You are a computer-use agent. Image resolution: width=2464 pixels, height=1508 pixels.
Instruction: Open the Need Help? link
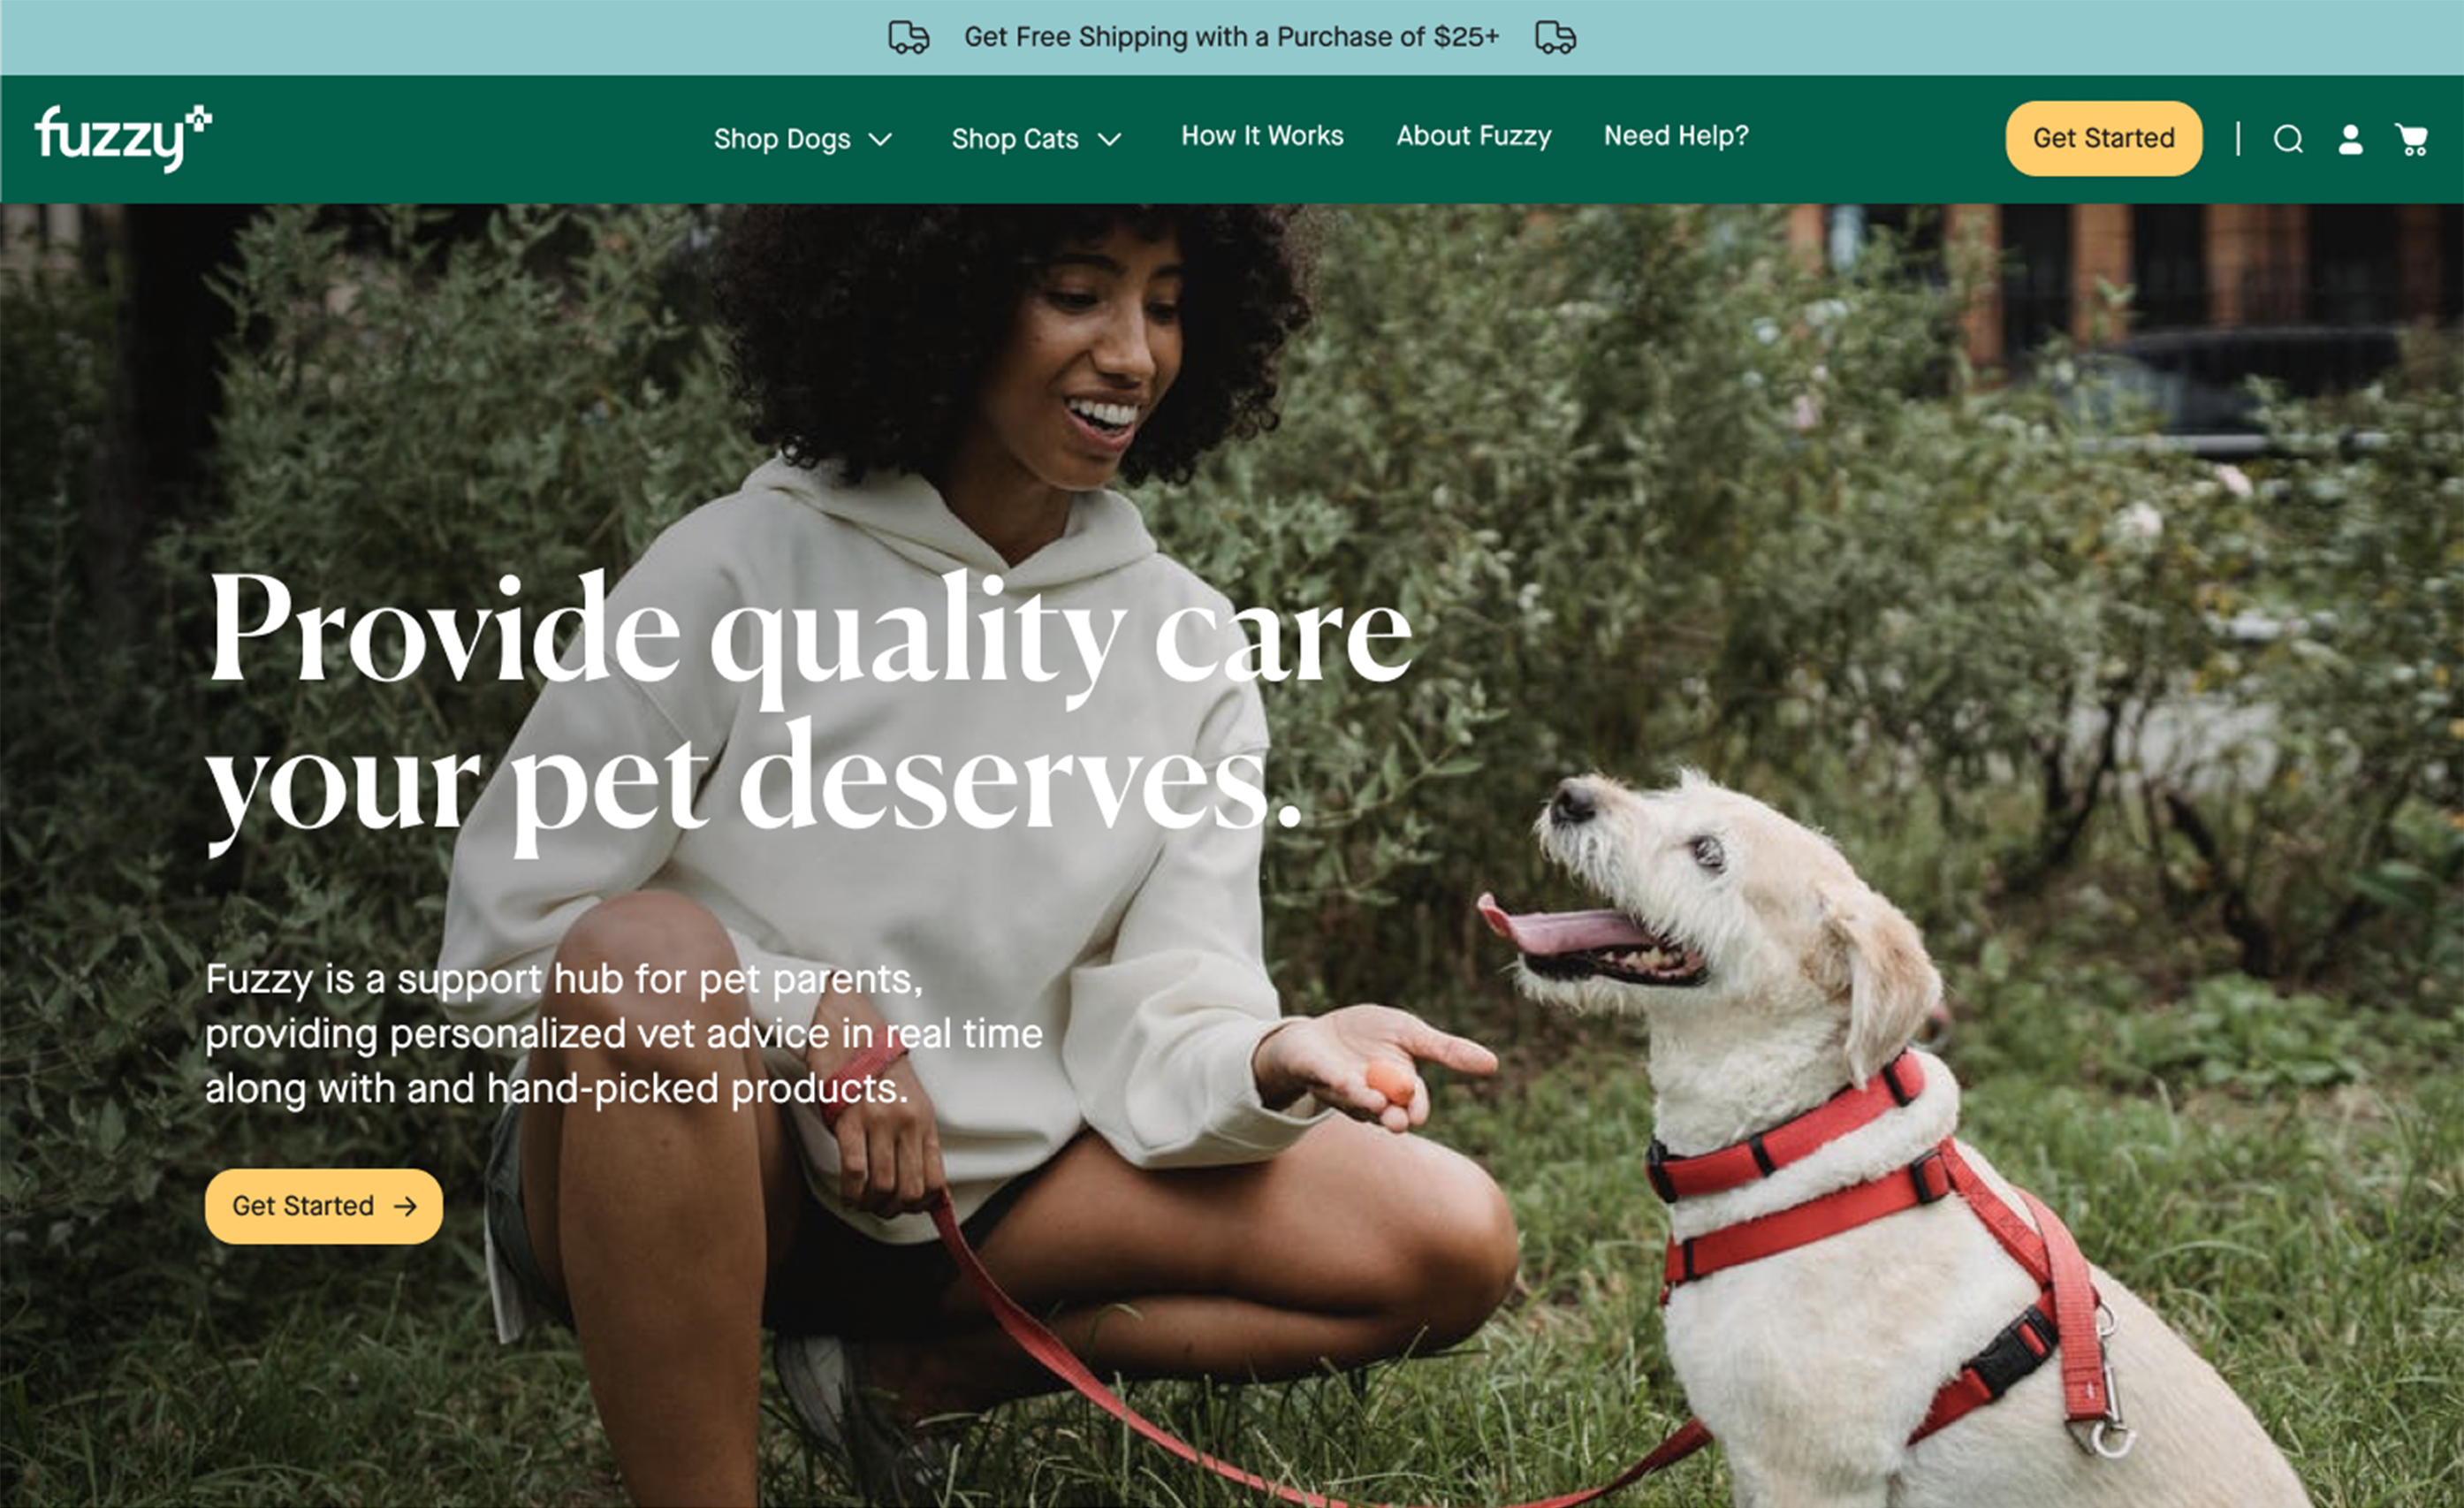[1676, 136]
